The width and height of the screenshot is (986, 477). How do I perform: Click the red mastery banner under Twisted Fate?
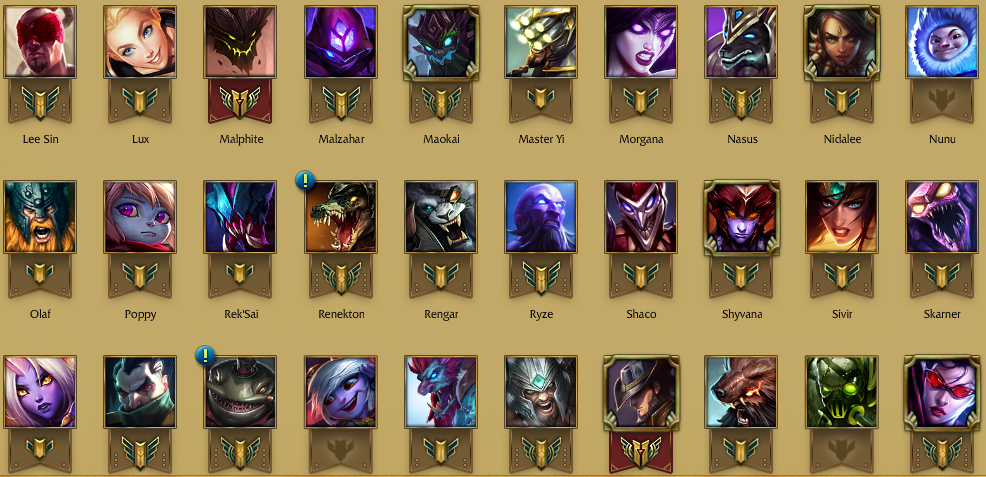click(641, 452)
